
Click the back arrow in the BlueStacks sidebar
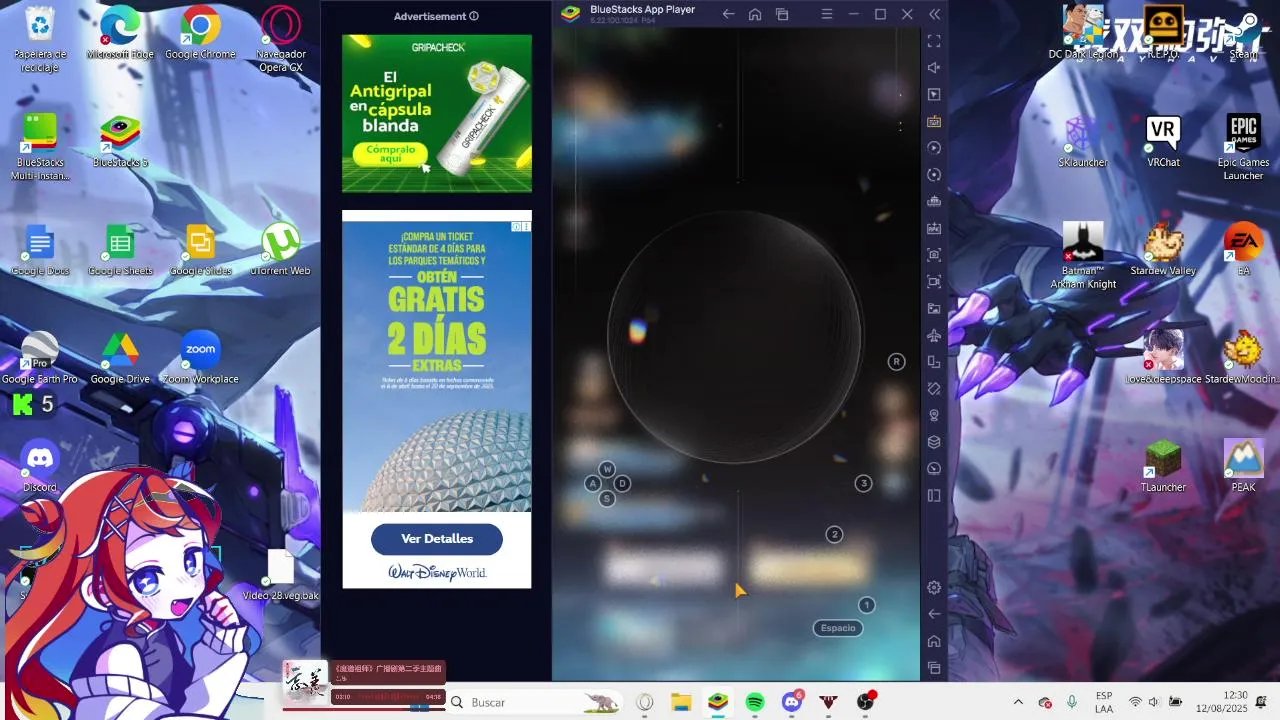934,614
